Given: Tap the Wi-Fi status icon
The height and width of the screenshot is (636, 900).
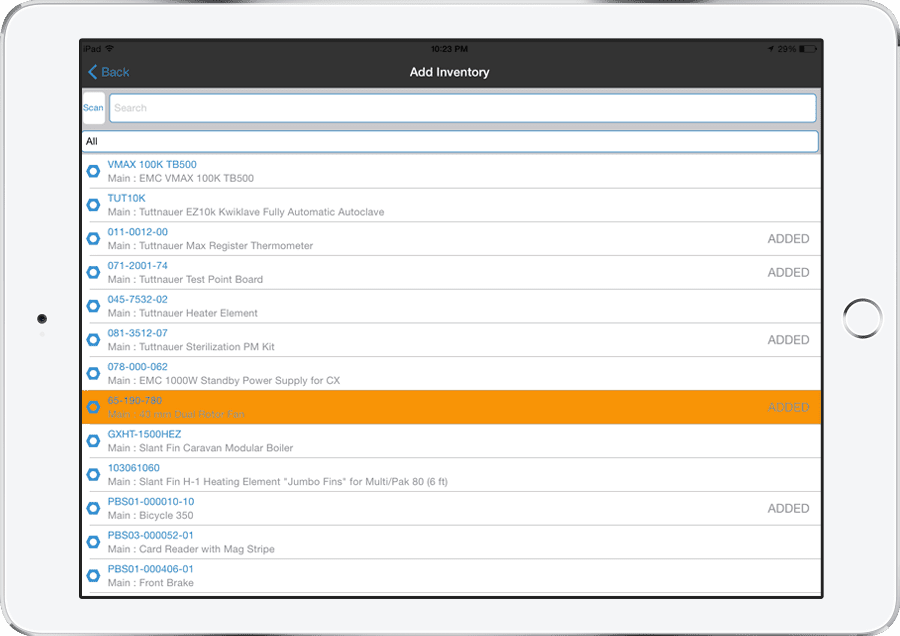Looking at the screenshot, I should pyautogui.click(x=109, y=49).
